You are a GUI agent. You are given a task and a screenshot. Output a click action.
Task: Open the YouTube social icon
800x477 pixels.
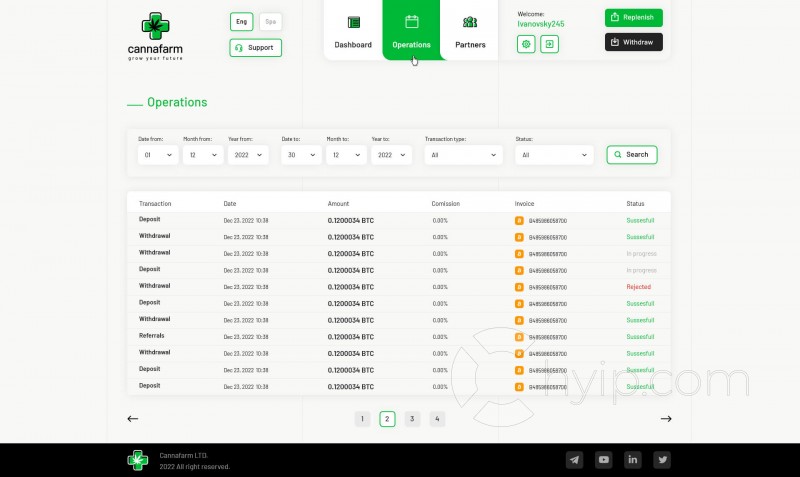pyautogui.click(x=604, y=460)
